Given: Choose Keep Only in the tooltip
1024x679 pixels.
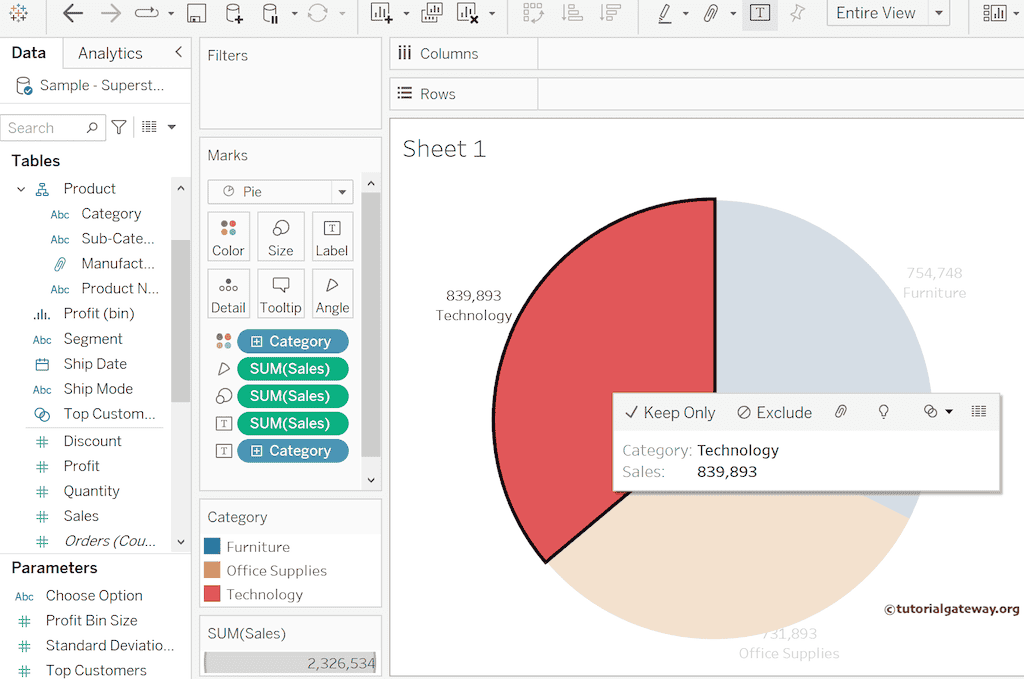Looking at the screenshot, I should (669, 412).
